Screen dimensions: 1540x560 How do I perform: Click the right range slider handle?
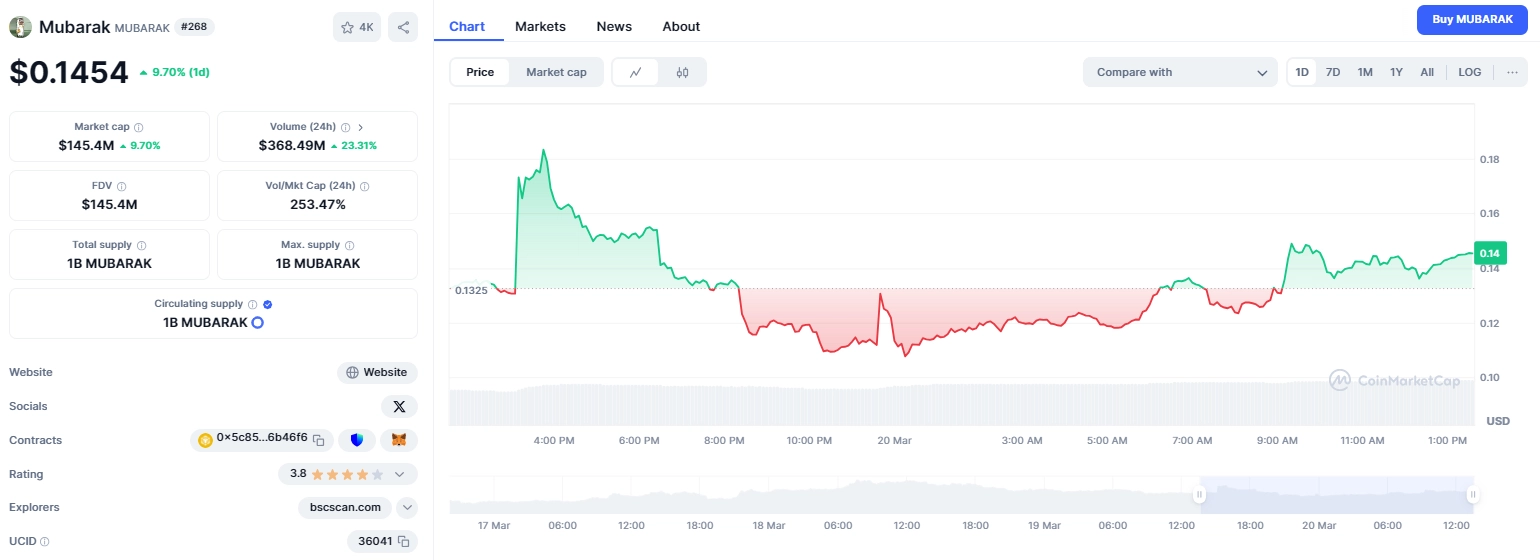[x=1472, y=494]
